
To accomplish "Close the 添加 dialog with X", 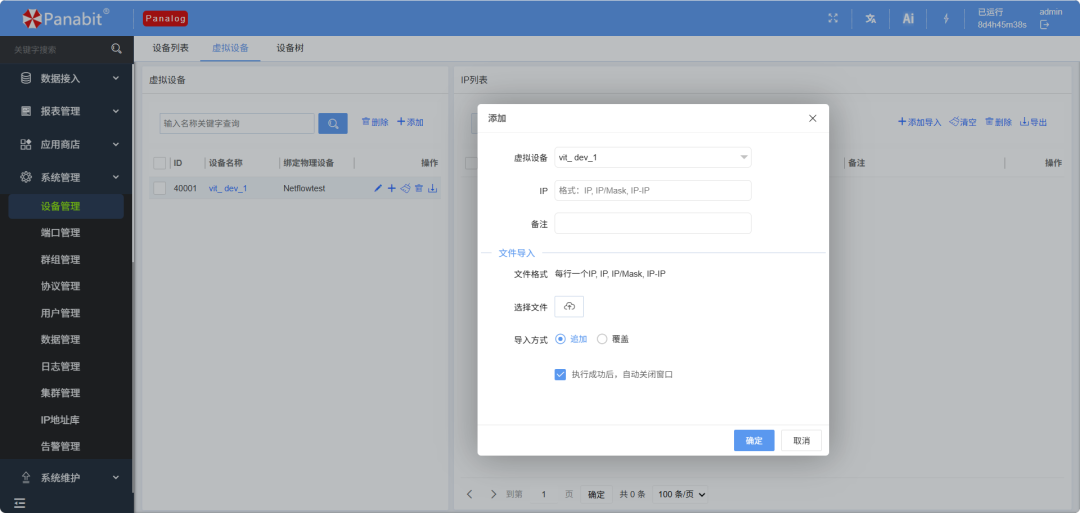I will [813, 118].
